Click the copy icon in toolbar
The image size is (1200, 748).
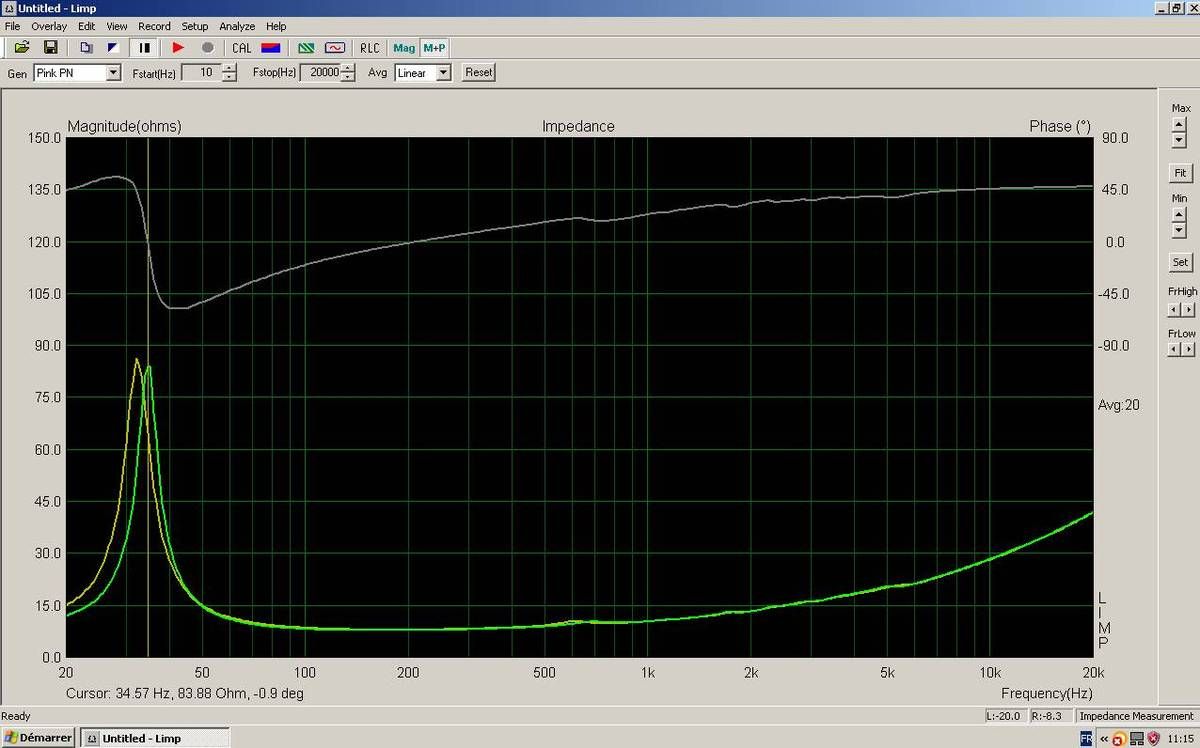tap(86, 47)
